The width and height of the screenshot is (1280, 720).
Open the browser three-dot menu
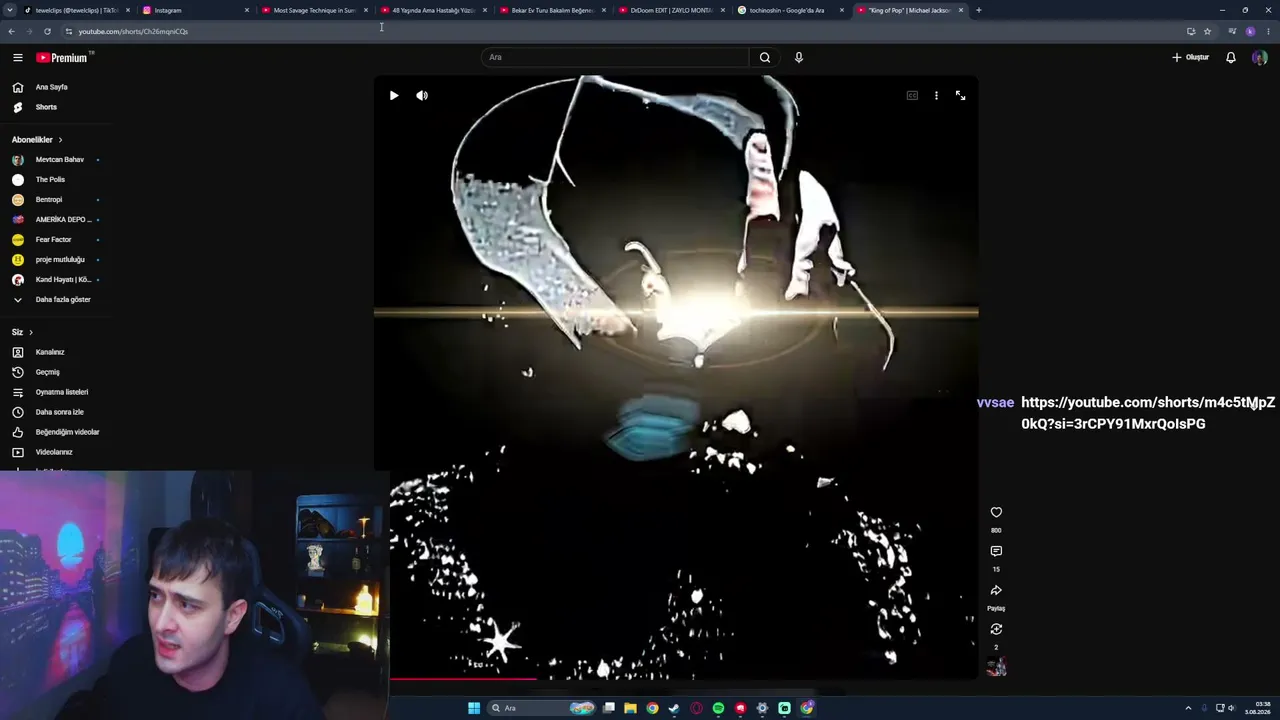1268,31
